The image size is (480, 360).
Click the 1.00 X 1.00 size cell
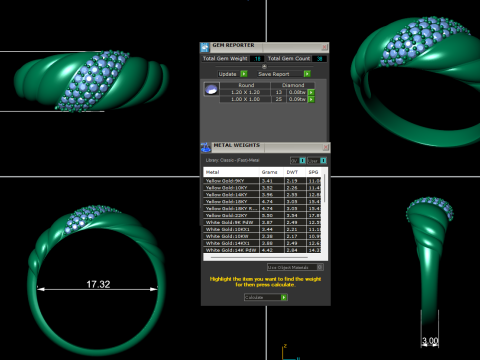pyautogui.click(x=245, y=99)
